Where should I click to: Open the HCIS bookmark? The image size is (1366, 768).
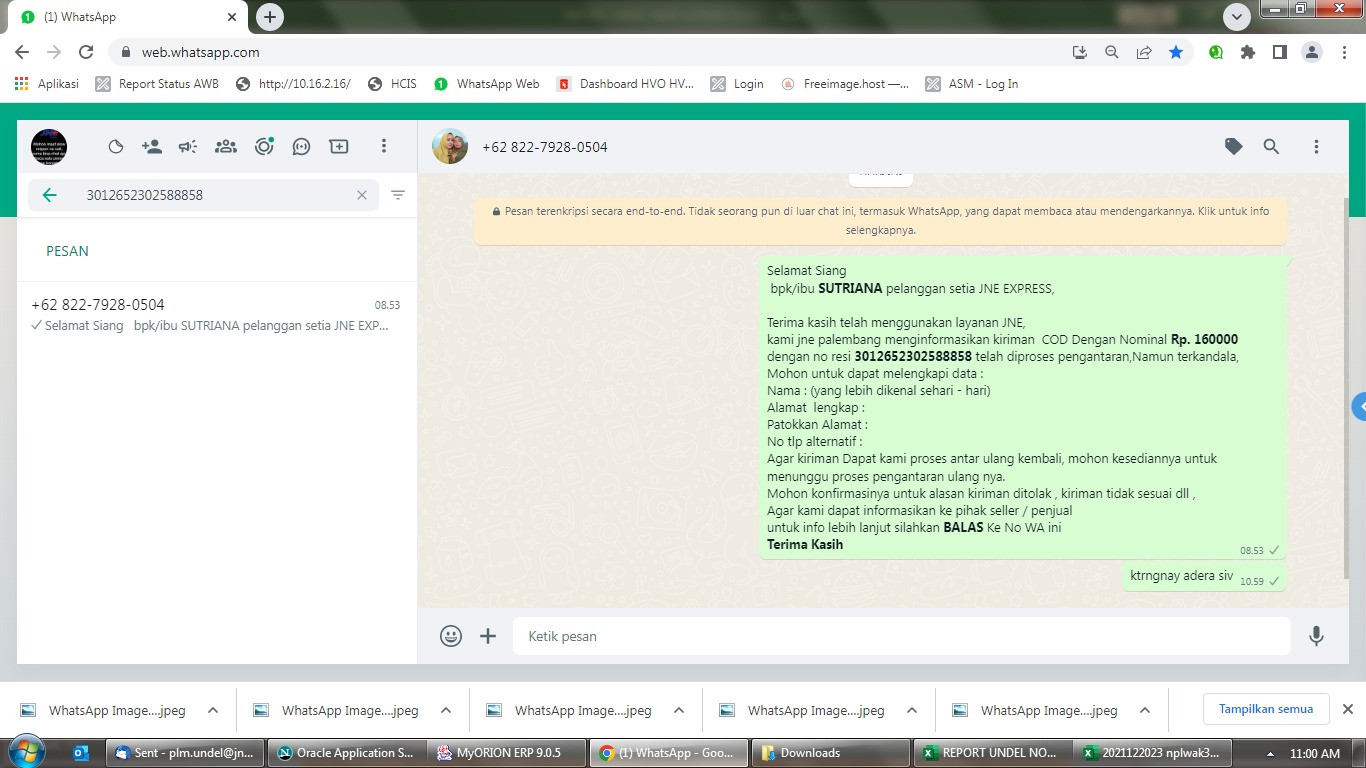pos(392,84)
